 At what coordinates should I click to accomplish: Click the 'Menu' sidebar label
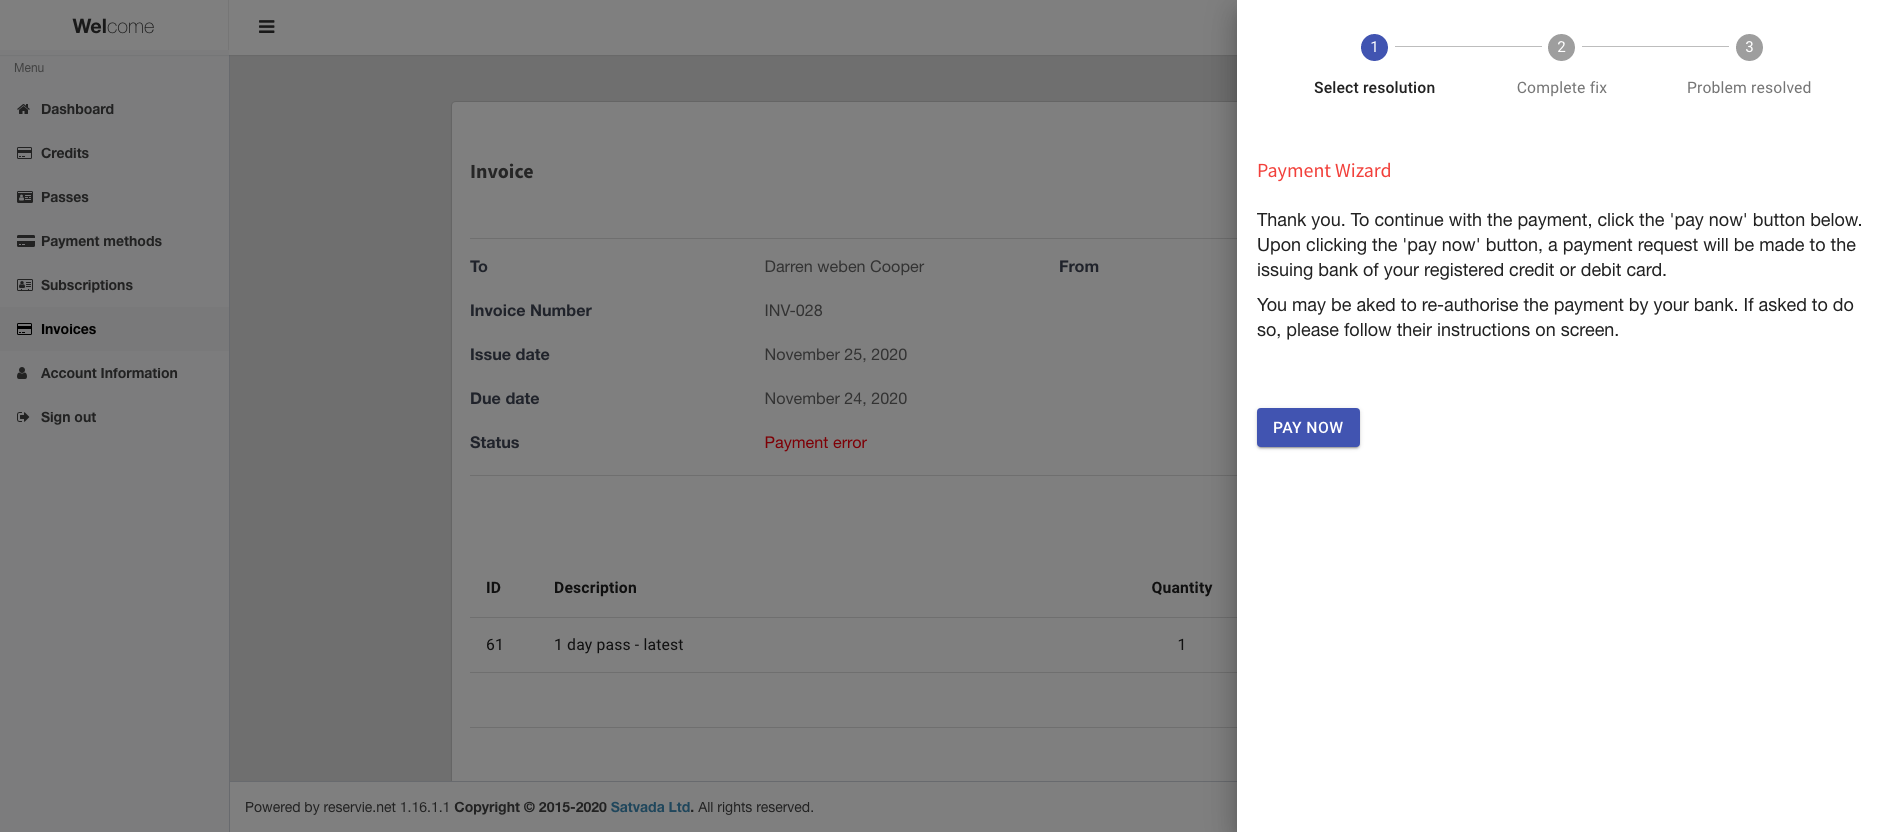tap(29, 68)
